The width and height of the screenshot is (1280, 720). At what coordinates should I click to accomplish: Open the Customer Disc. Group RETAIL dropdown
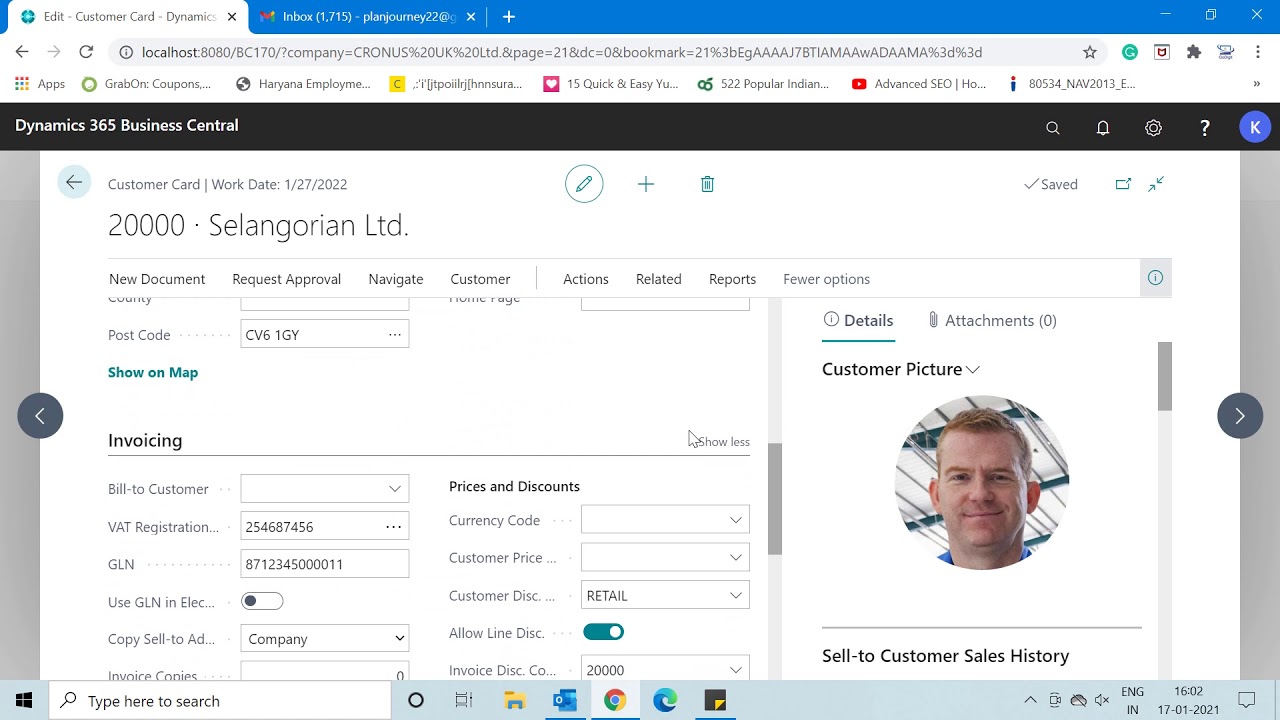(x=735, y=595)
